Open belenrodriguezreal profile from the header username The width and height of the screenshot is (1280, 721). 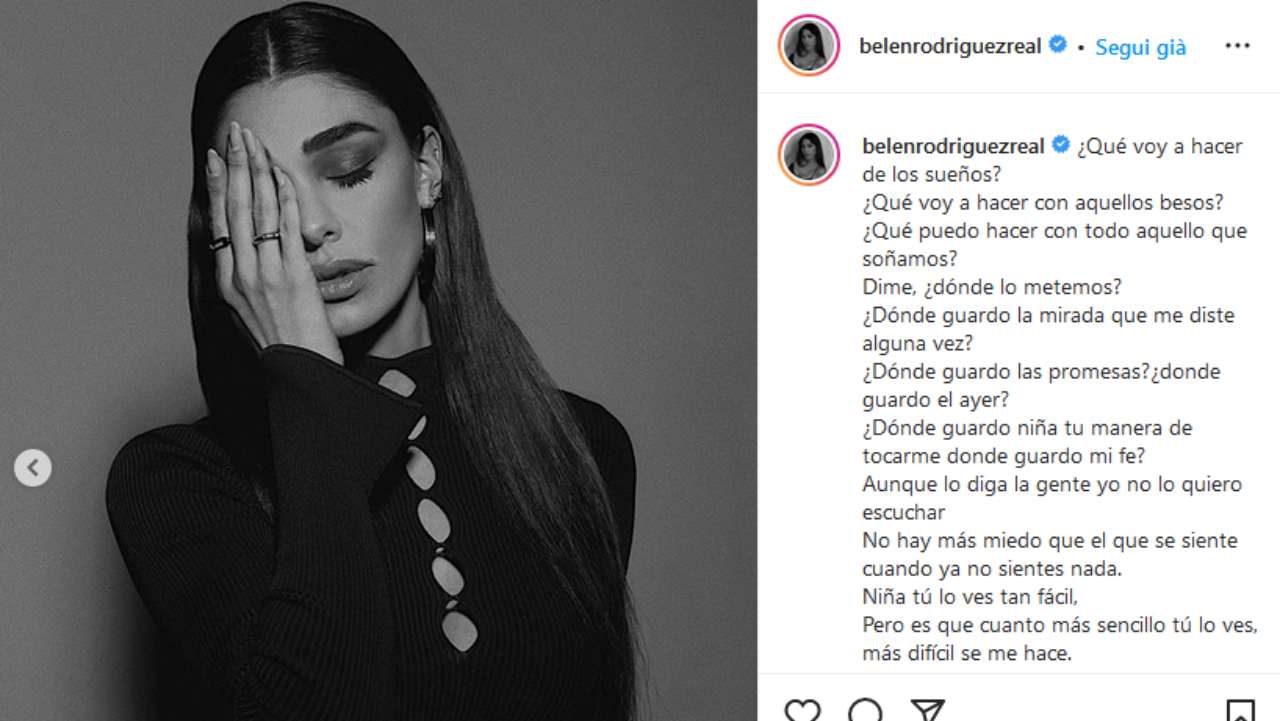click(950, 46)
